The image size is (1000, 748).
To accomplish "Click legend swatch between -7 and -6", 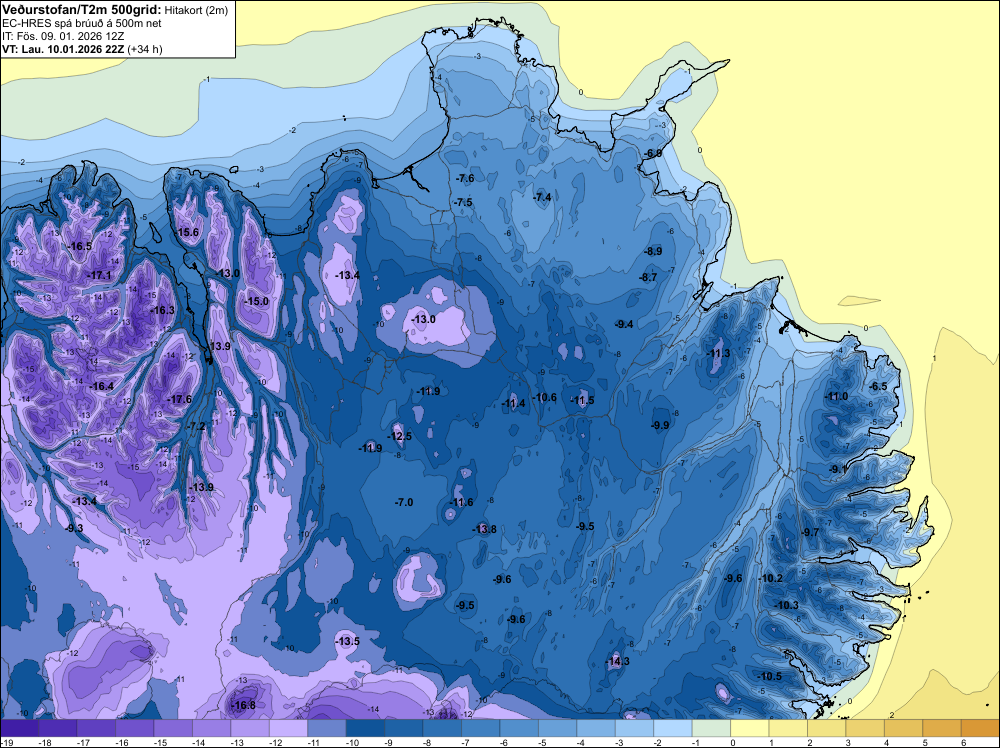I will pos(481,728).
